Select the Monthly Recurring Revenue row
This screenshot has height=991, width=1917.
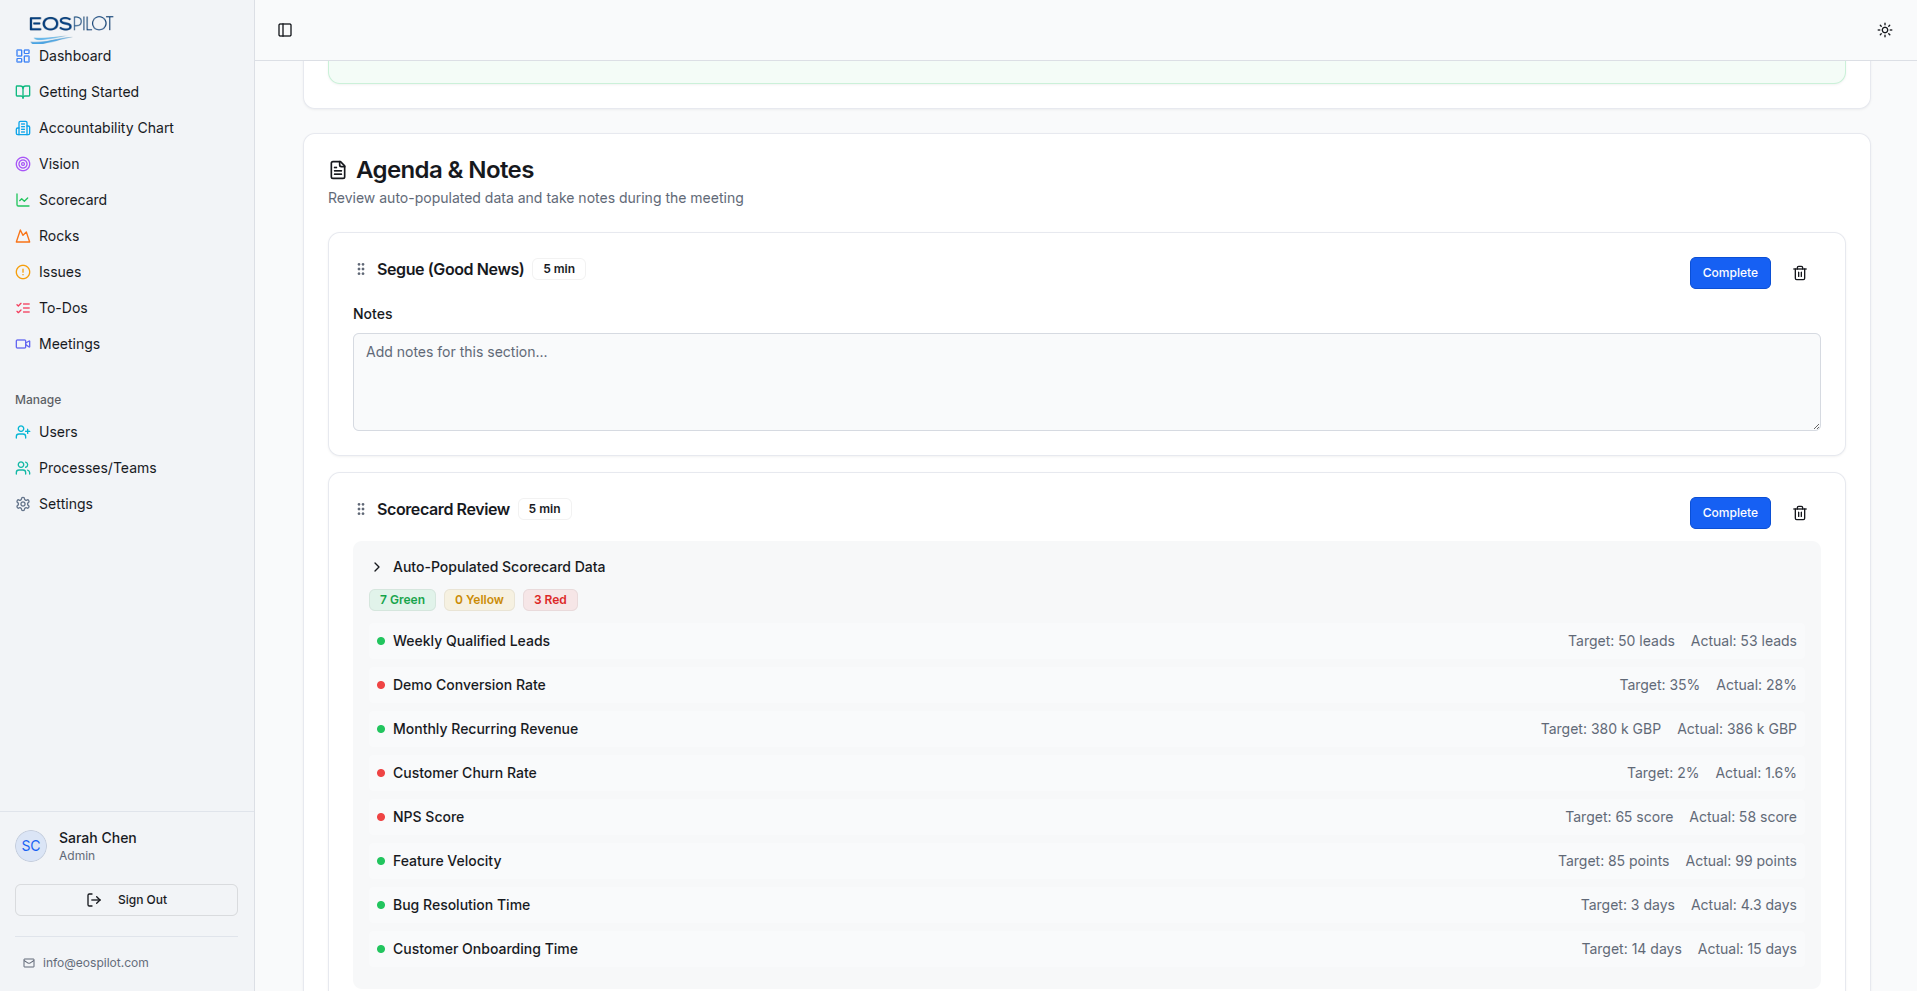[1087, 729]
